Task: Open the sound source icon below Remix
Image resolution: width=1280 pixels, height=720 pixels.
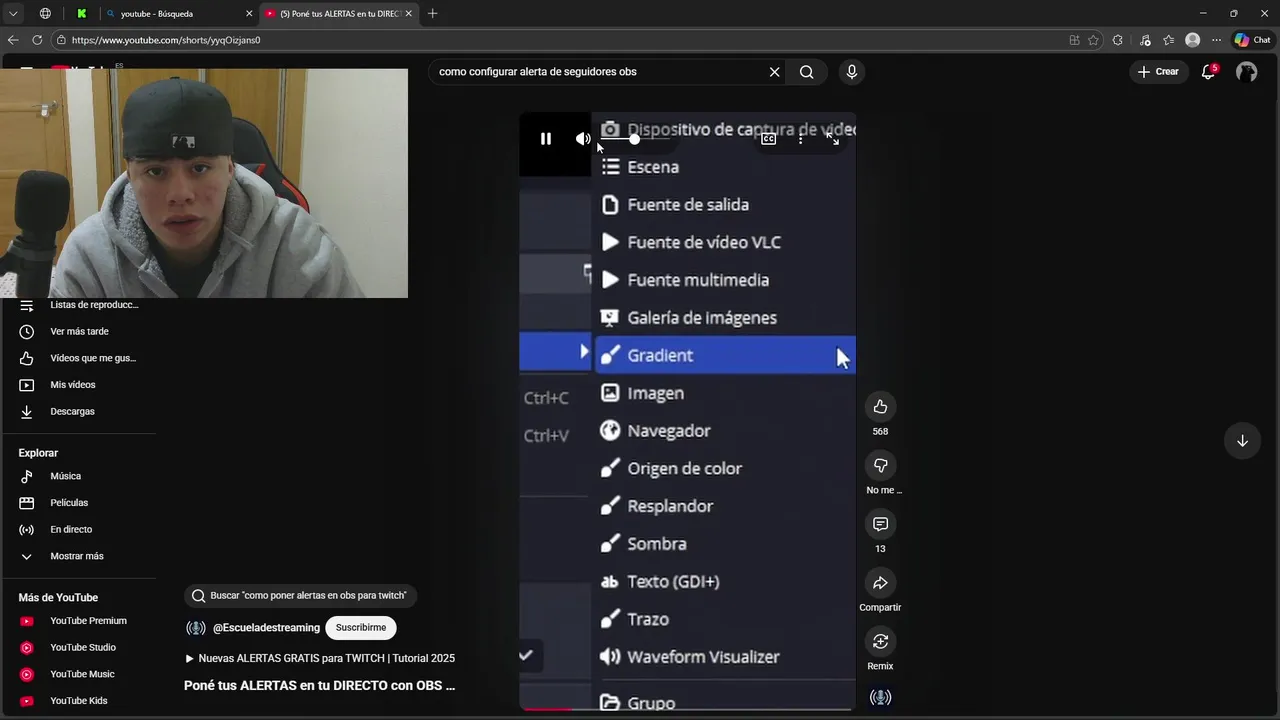Action: coord(880,697)
